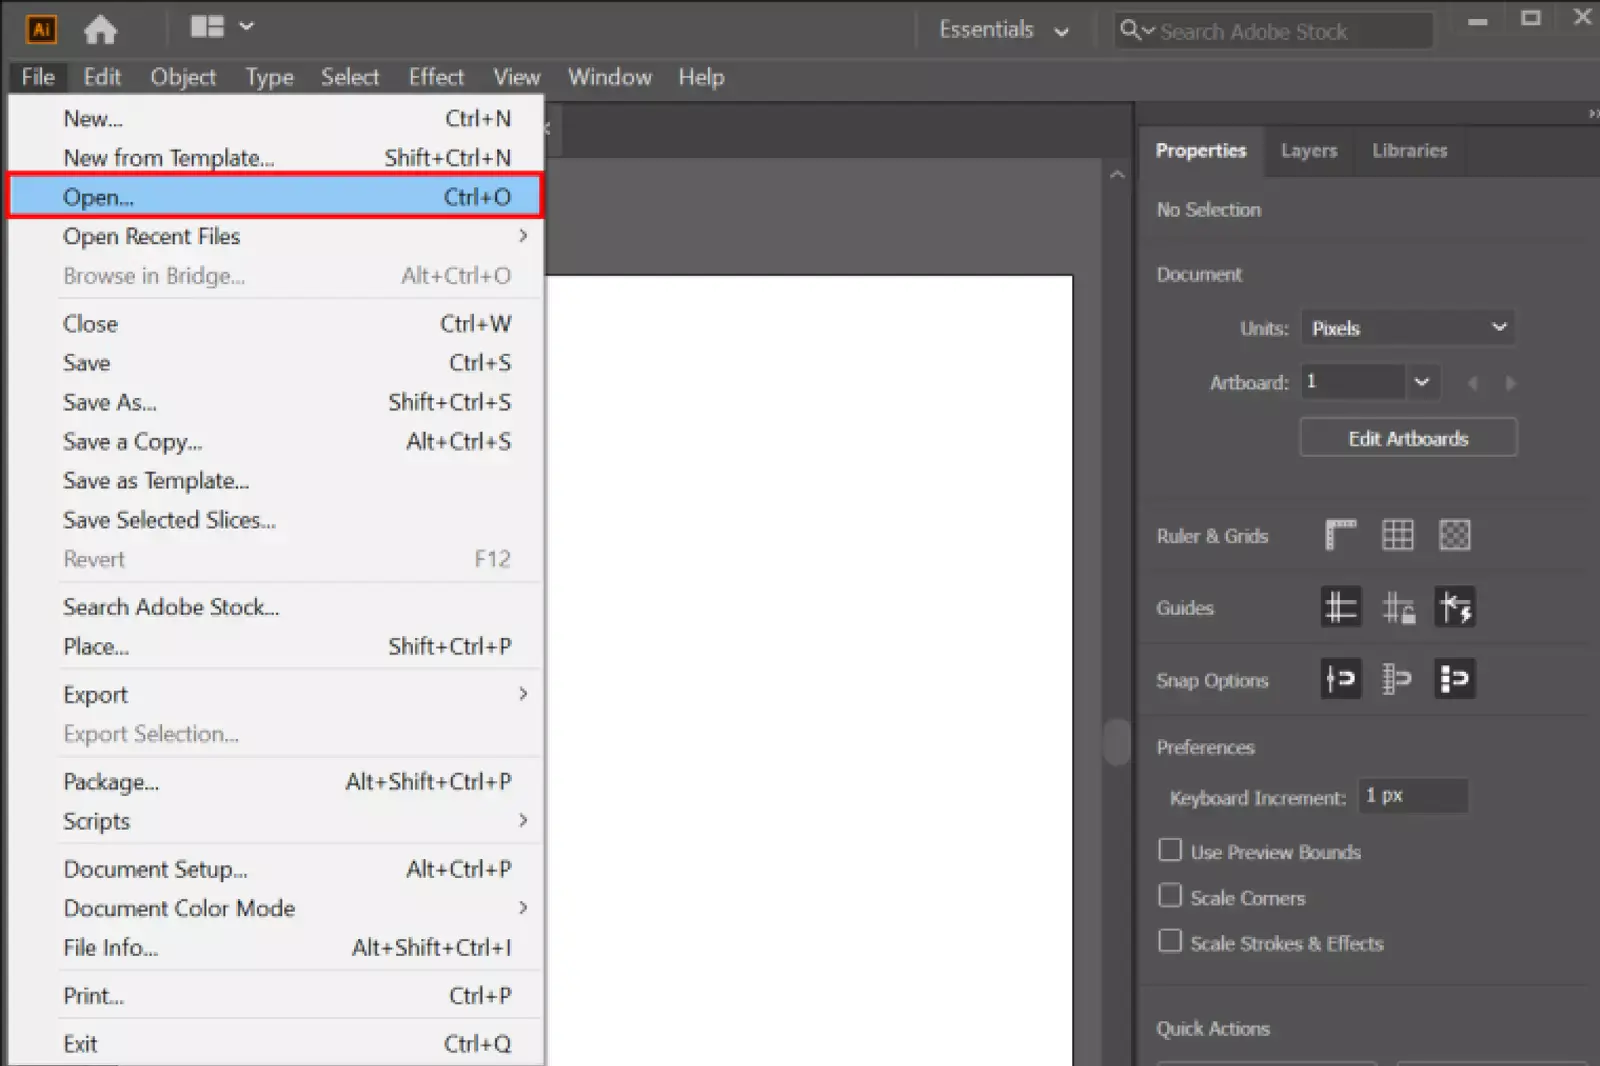Go to next artboard arrow

pyautogui.click(x=1510, y=383)
